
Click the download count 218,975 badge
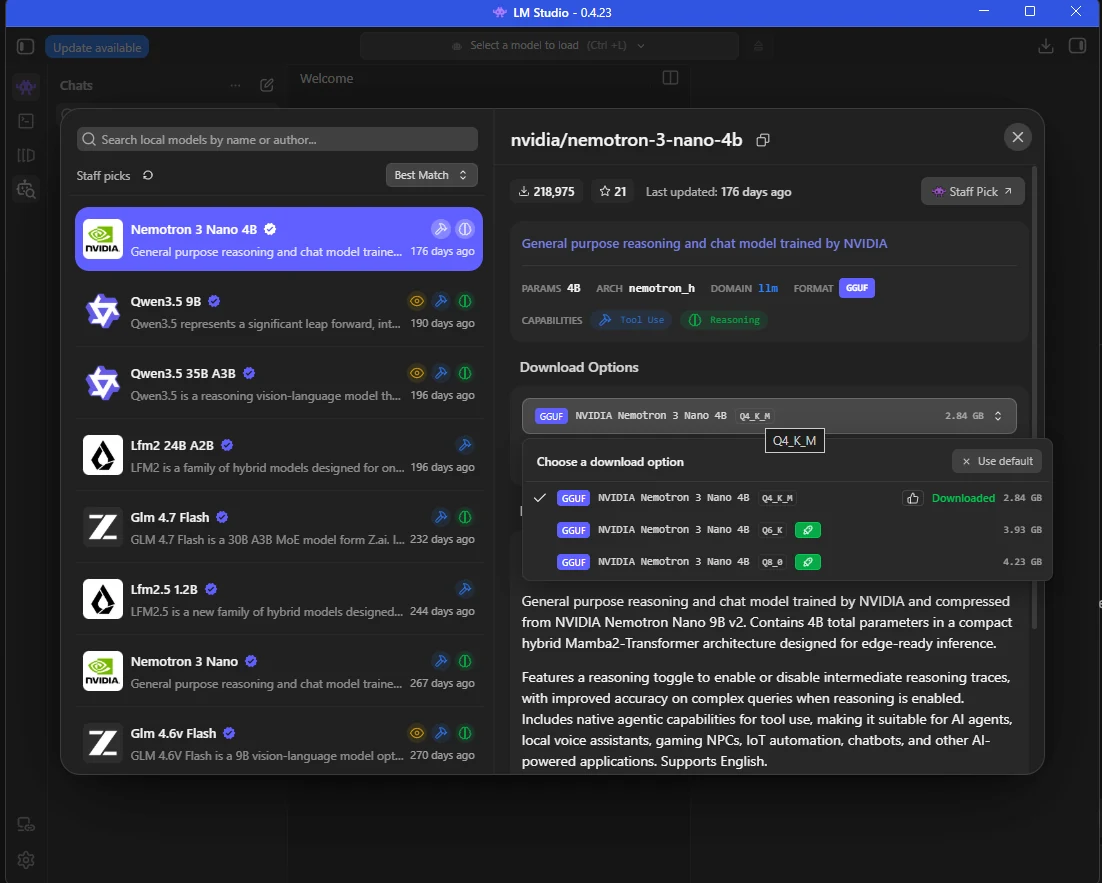[x=547, y=191]
